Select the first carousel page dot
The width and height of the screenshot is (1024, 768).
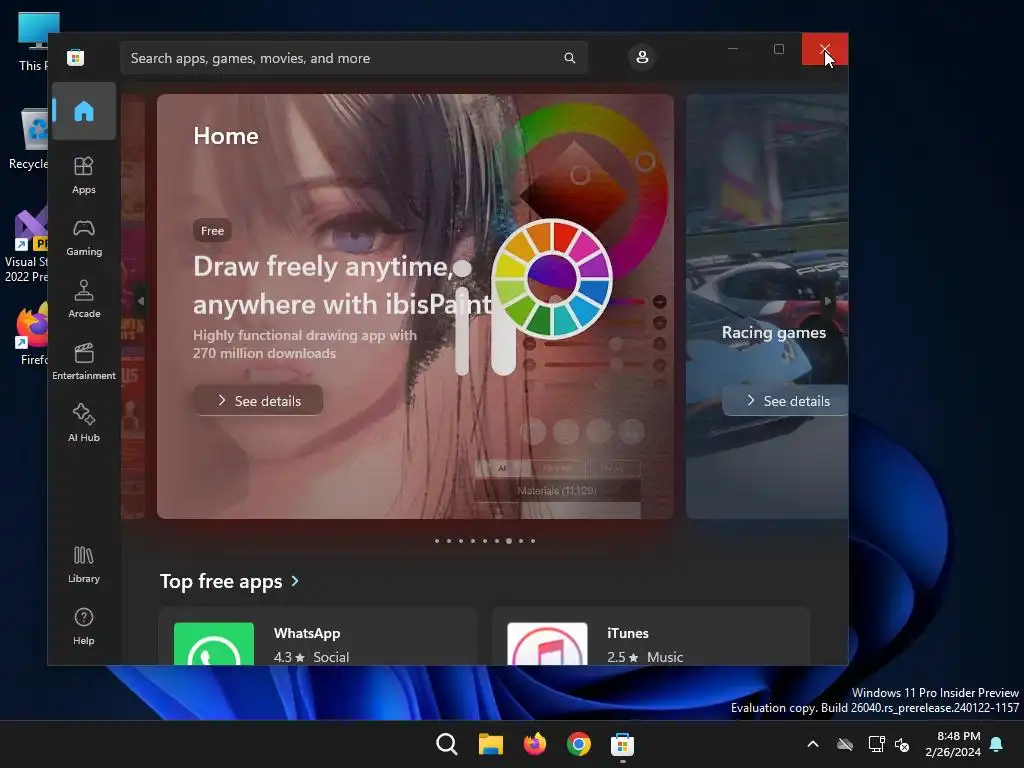437,541
